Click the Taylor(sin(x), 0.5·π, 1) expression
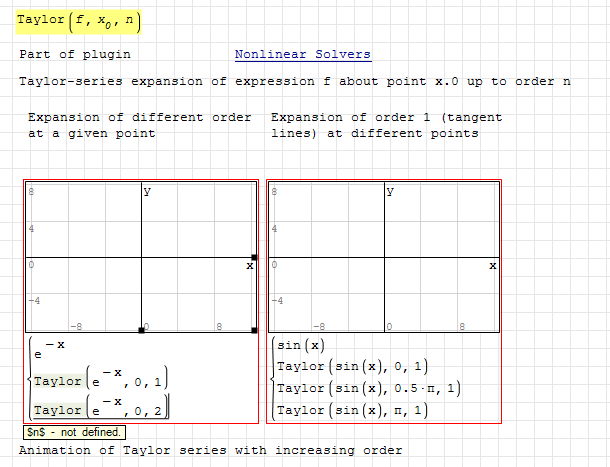Screen dimensions: 610x467 tap(367, 388)
